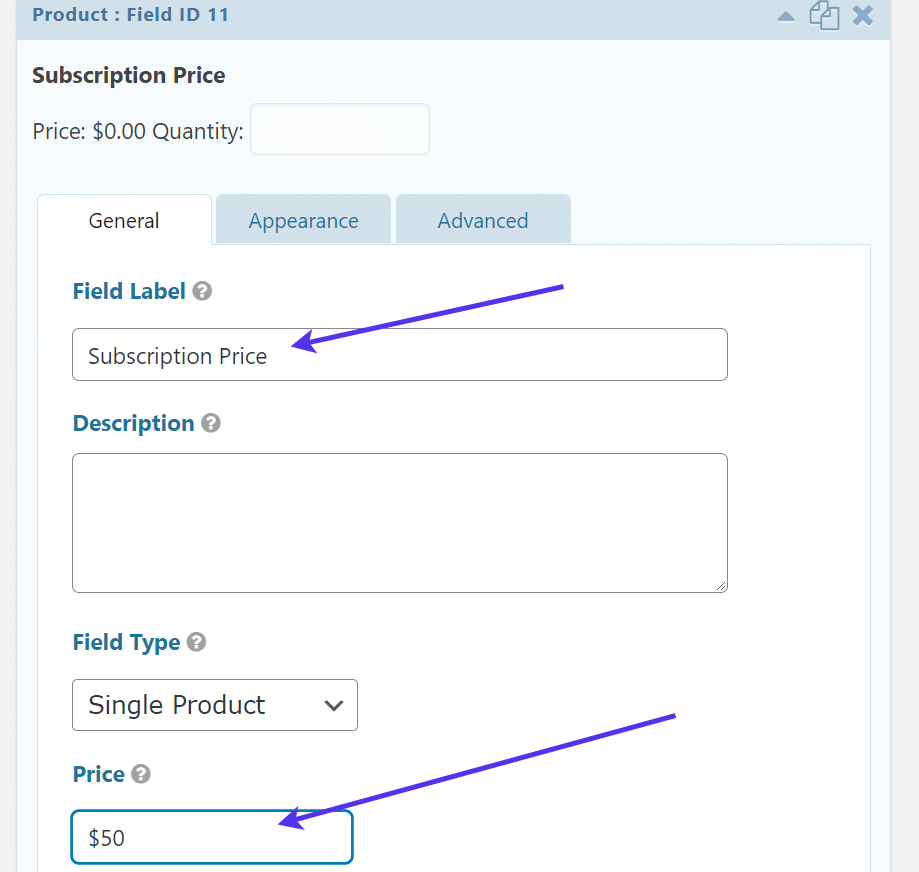The width and height of the screenshot is (919, 872).
Task: Click the Subscription Price preview heading
Action: click(x=128, y=75)
